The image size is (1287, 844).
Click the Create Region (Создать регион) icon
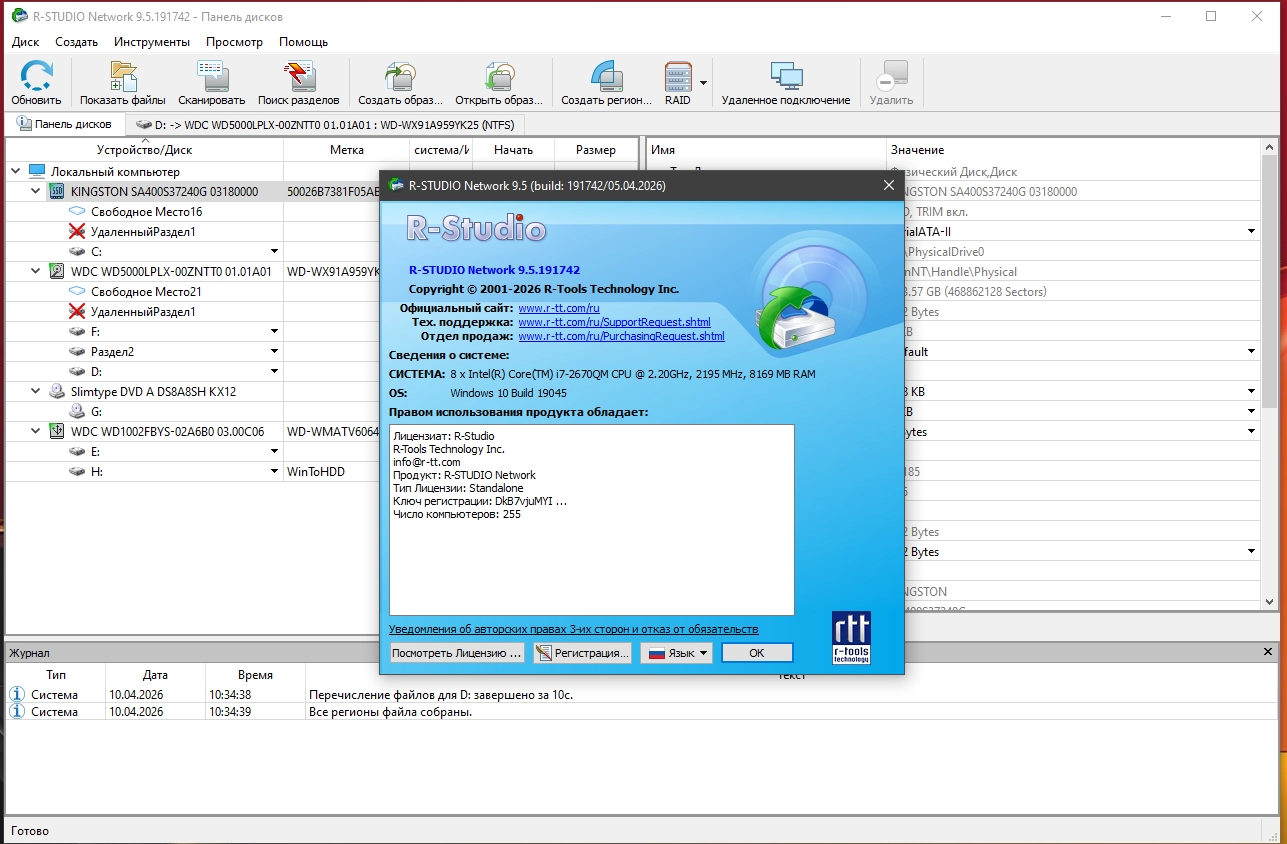tap(606, 83)
